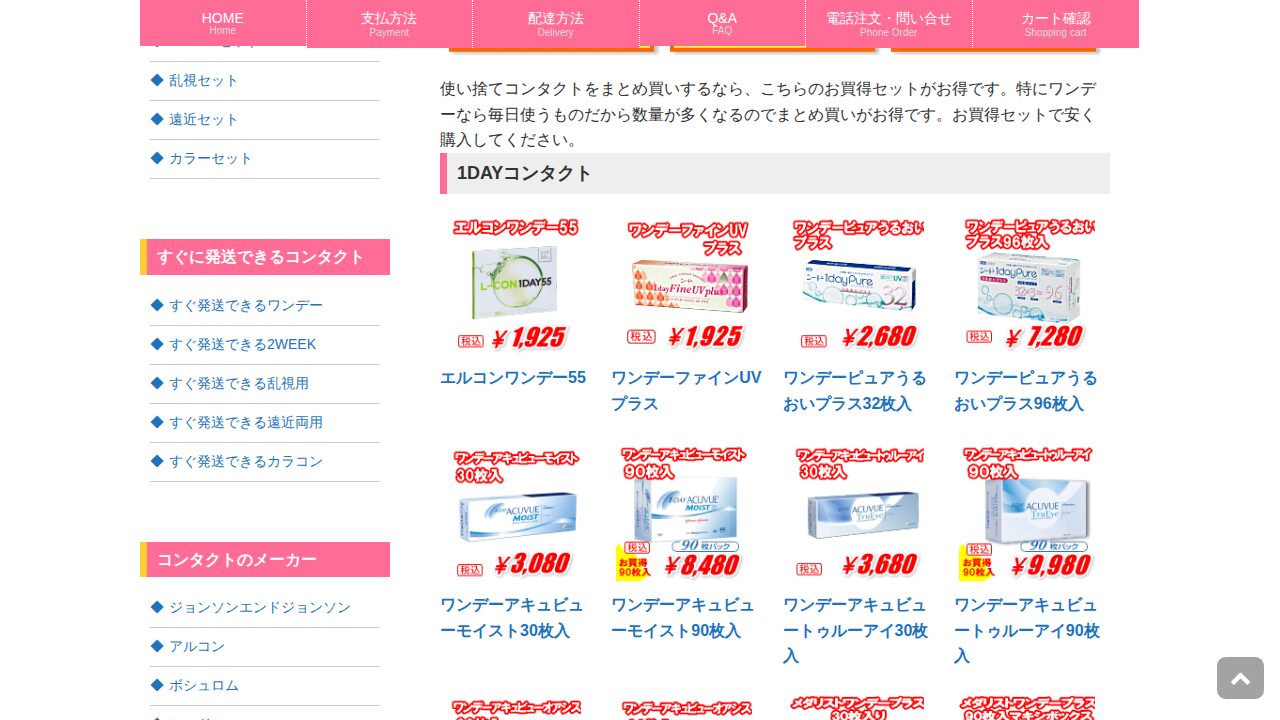Click ワンデーピュアうるおいプラス32枚入 product image
Image resolution: width=1280 pixels, height=720 pixels.
[x=857, y=285]
